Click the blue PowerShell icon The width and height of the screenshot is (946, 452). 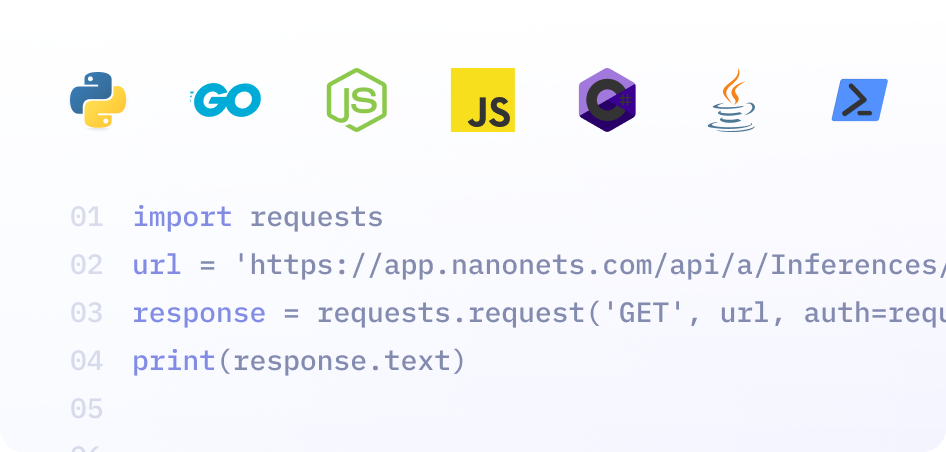point(859,100)
